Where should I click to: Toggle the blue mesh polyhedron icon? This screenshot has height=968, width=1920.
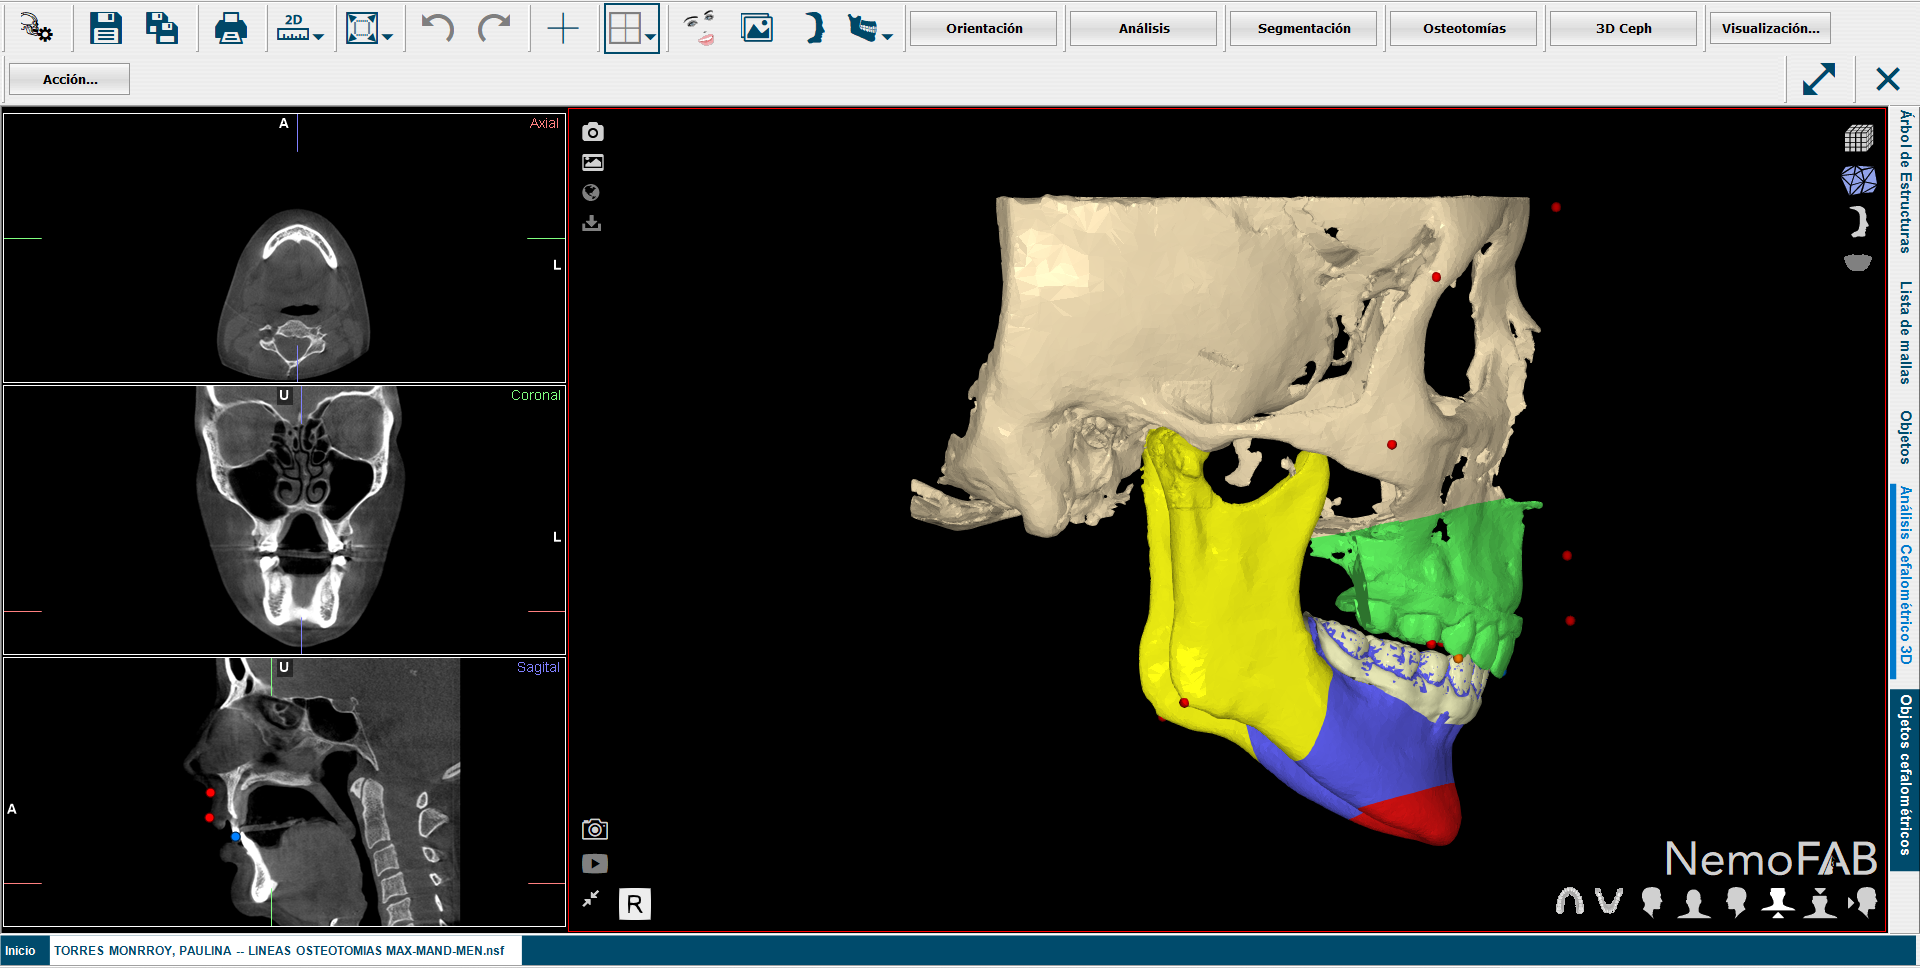[1859, 180]
